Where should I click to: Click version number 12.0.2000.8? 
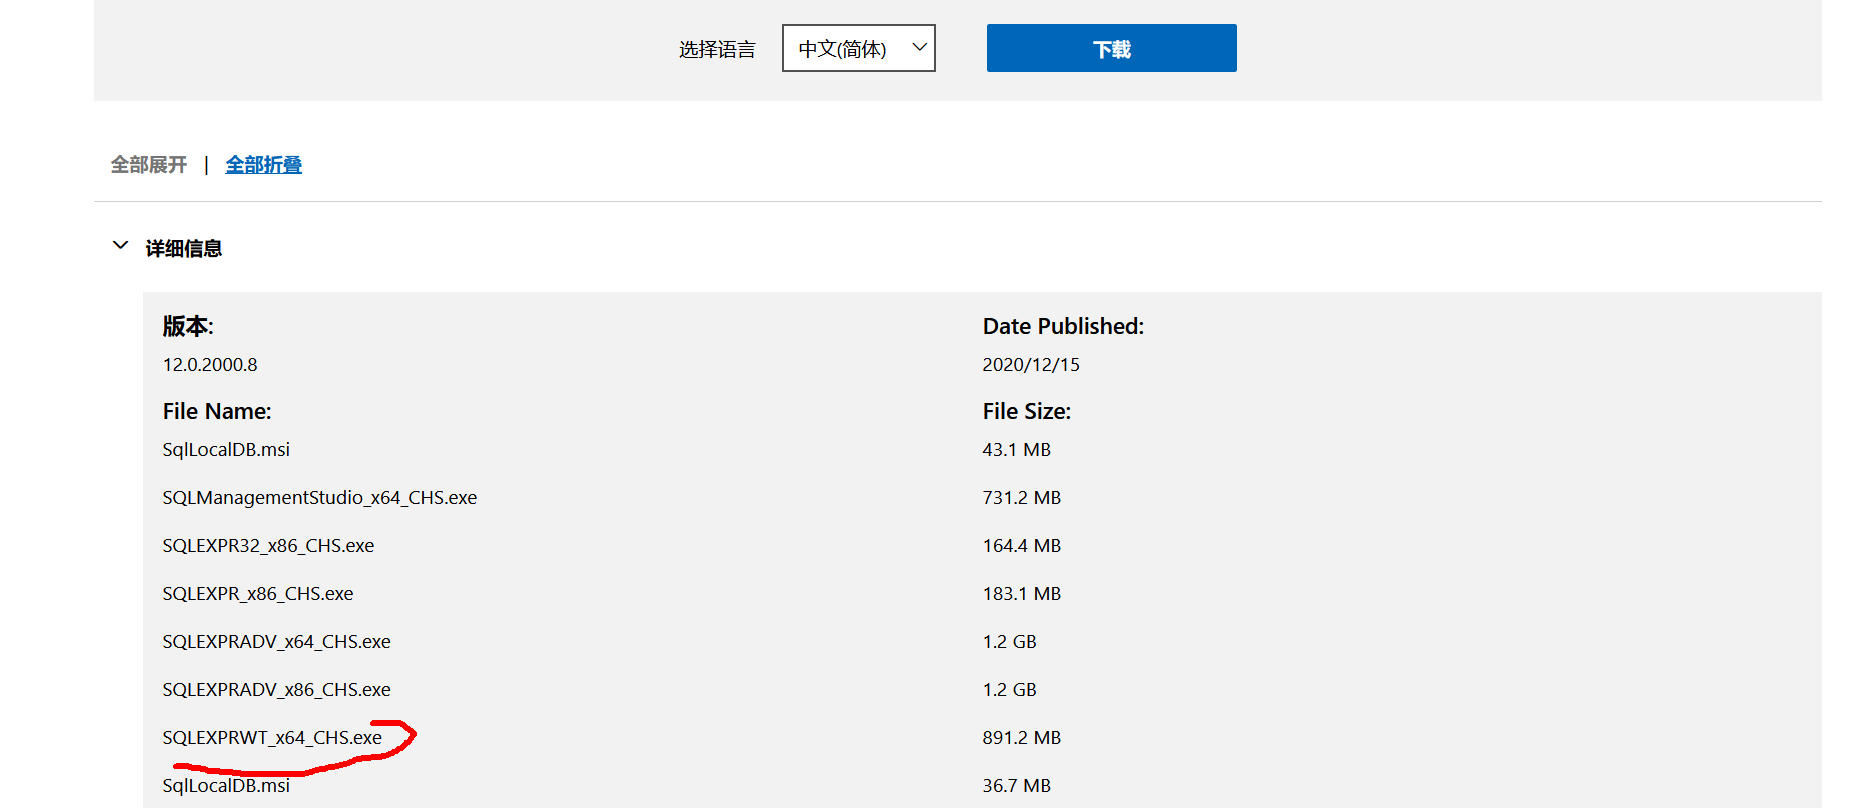pos(210,365)
